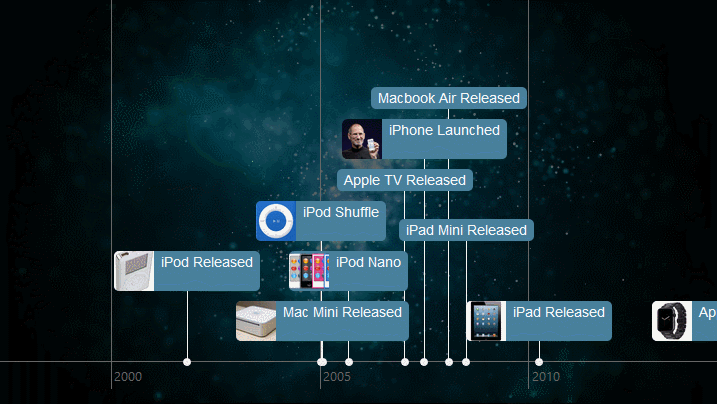Image resolution: width=717 pixels, height=404 pixels.
Task: Click the Steve Jobs iPhone thumbnail
Action: coord(362,139)
